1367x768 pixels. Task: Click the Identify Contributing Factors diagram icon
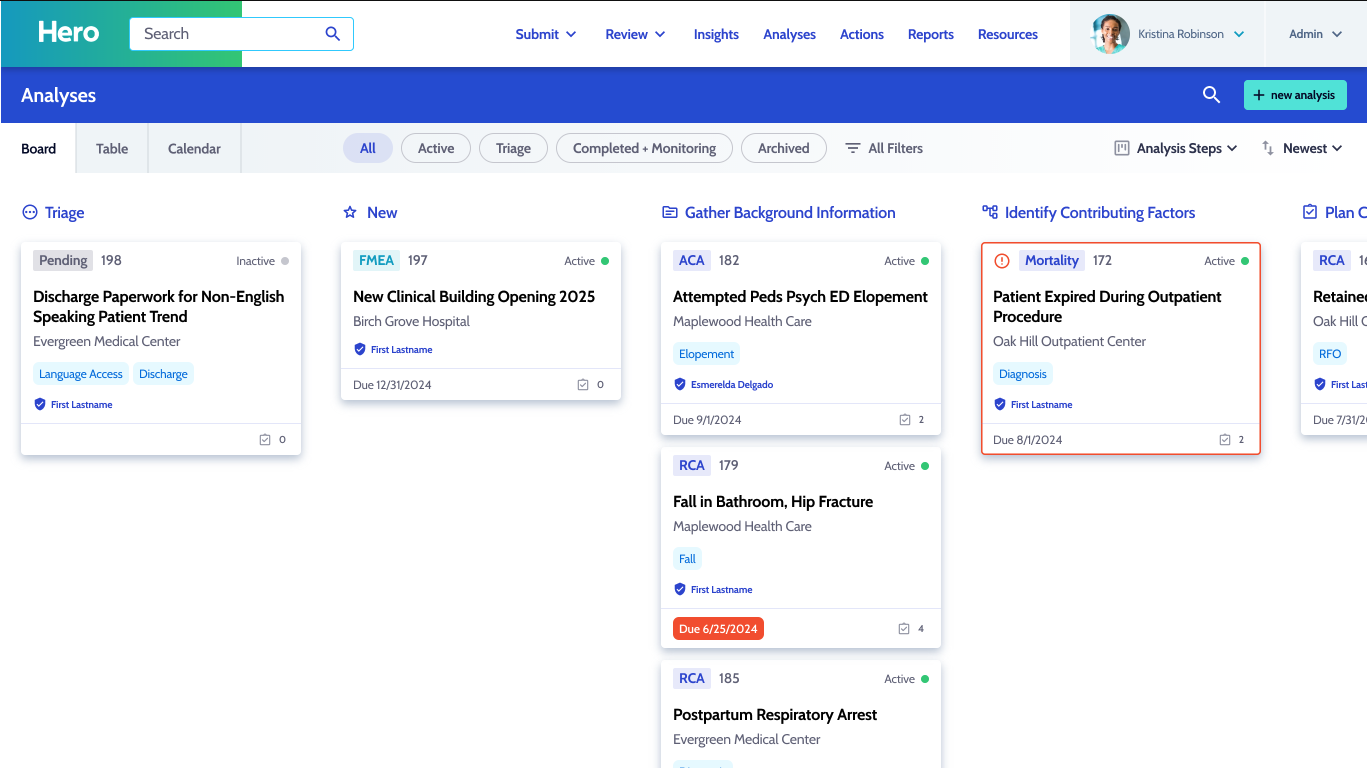pos(990,212)
